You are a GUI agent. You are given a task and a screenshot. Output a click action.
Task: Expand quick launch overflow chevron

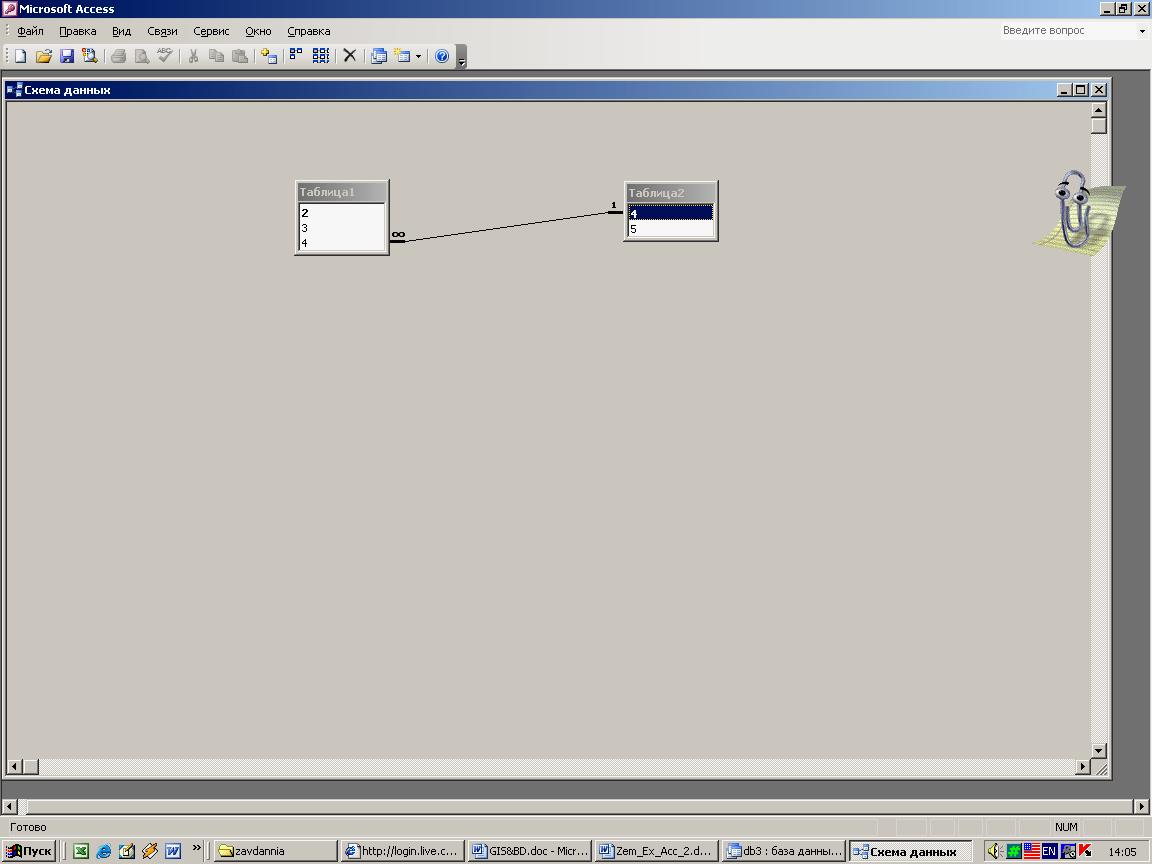(196, 848)
